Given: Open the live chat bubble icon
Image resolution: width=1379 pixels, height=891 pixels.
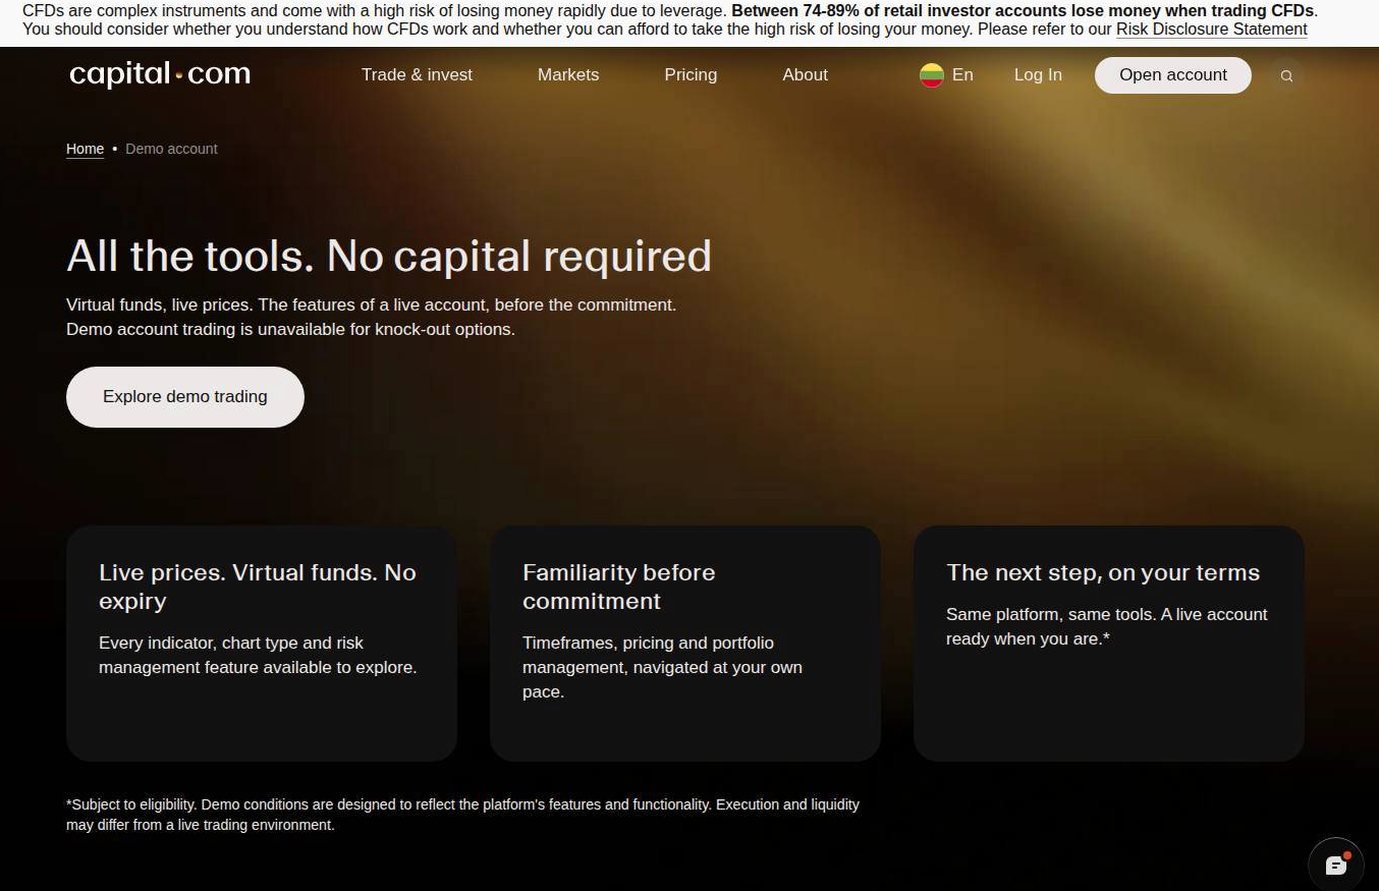Looking at the screenshot, I should [1336, 865].
